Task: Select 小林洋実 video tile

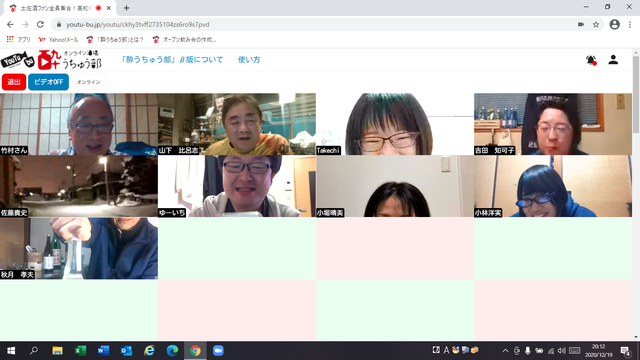Action: point(553,186)
